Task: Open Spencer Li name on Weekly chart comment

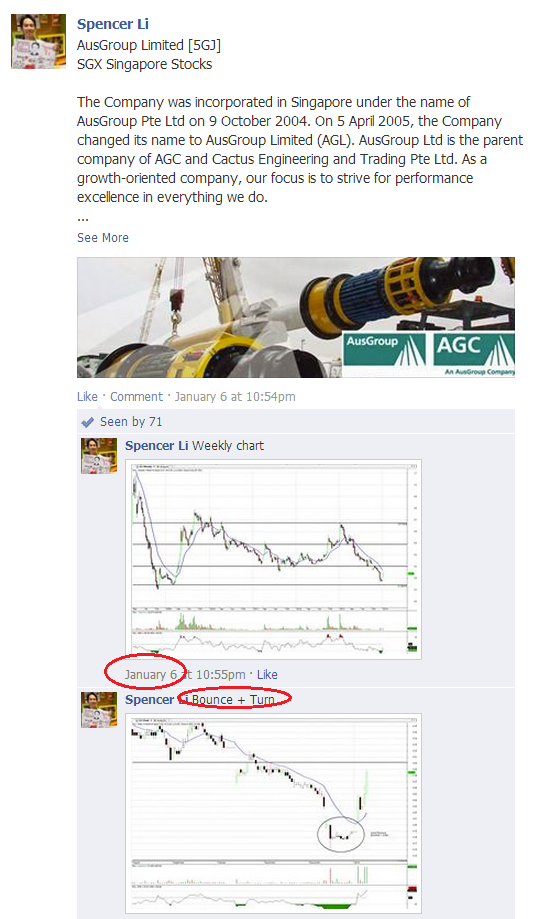Action: (157, 445)
